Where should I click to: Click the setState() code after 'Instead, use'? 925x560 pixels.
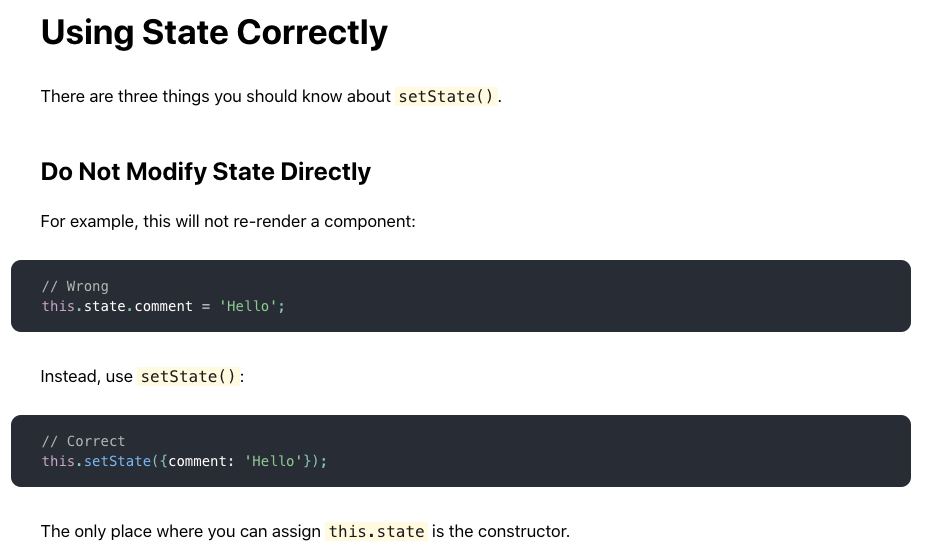pos(188,376)
